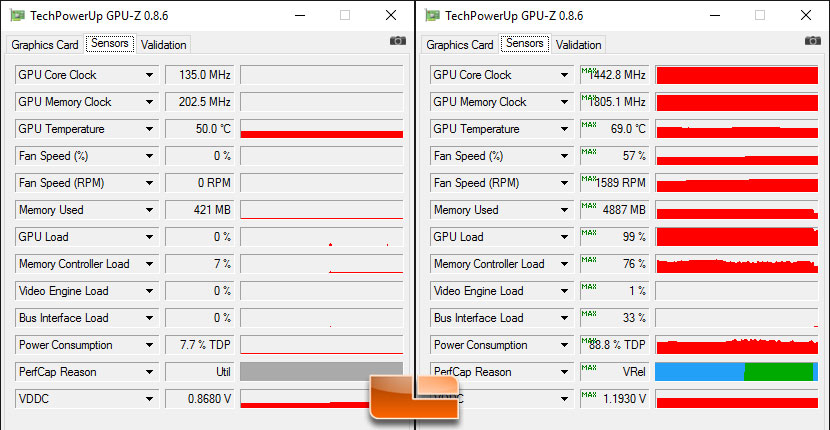Expand VDDC dropdown in left window
Viewport: 830px width, 430px height.
150,399
